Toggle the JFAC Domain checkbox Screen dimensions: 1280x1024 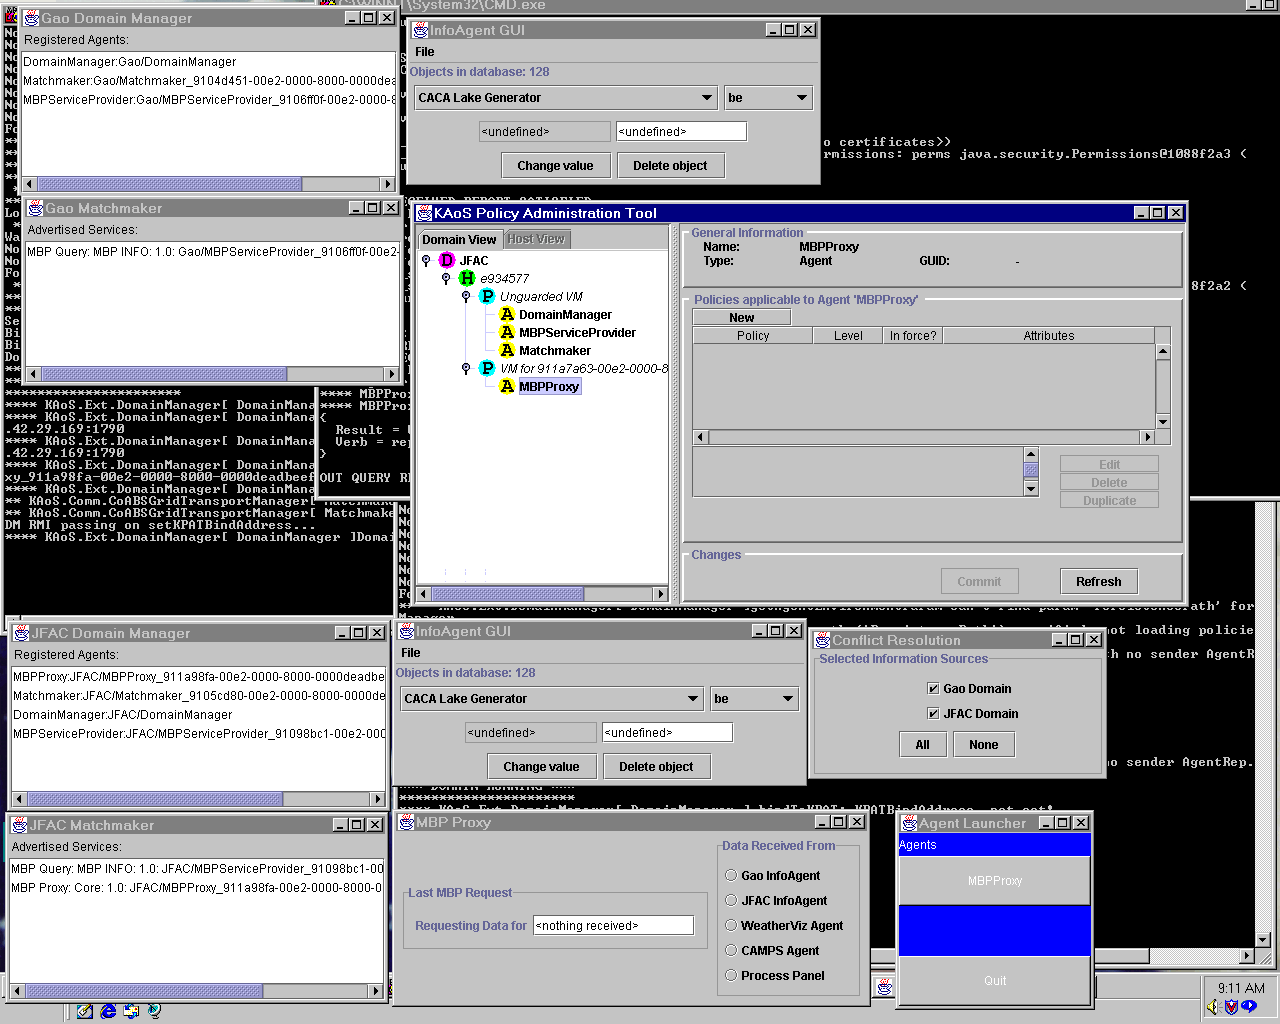pos(933,714)
